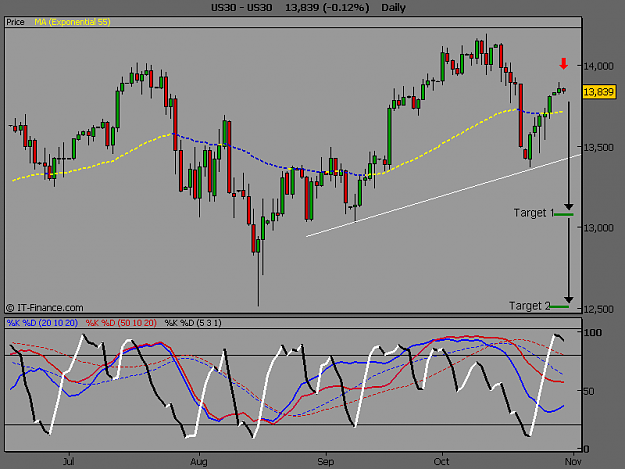Select the %K %D (5 3 1) stochastic label
Image resolution: width=625 pixels, height=469 pixels.
[193, 323]
